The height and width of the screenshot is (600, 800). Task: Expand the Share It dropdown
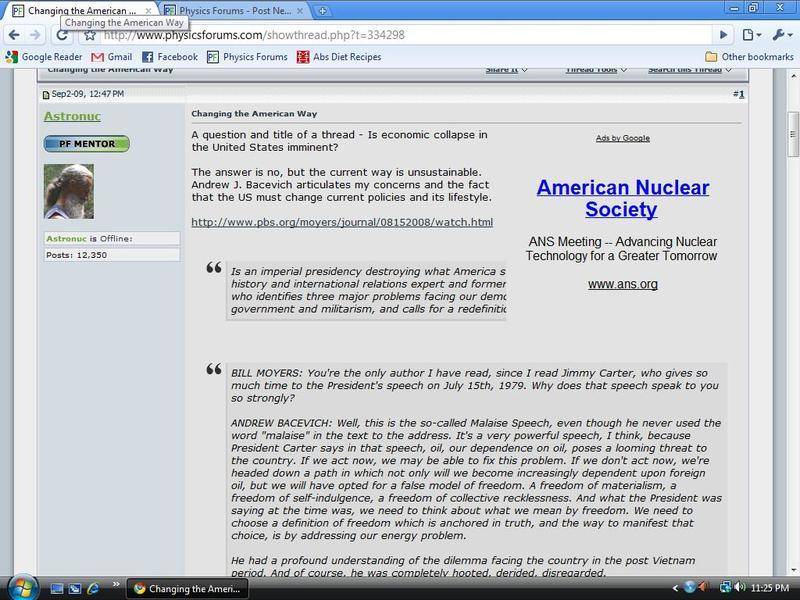(x=506, y=70)
